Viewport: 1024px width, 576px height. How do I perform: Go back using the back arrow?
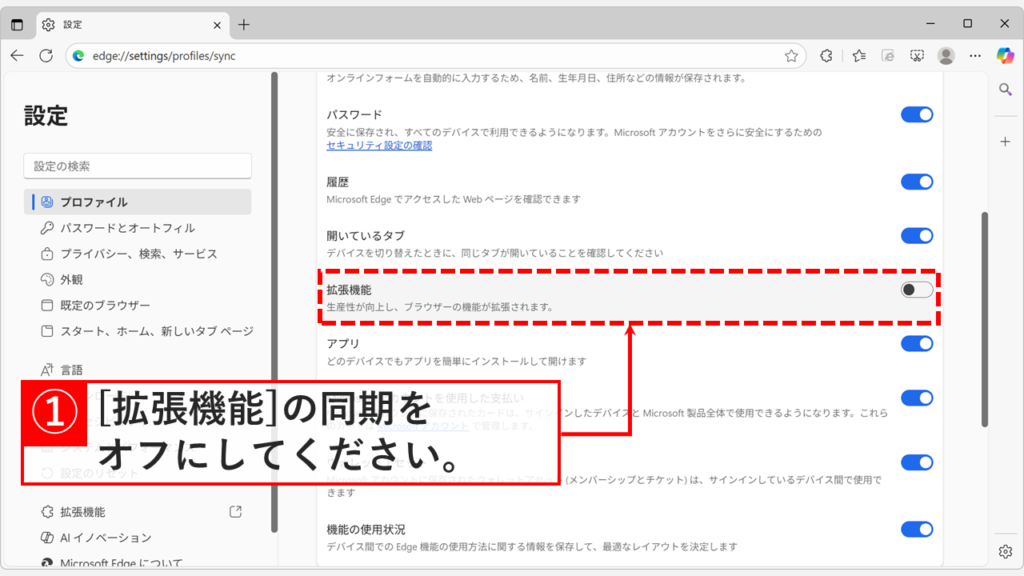pos(18,57)
